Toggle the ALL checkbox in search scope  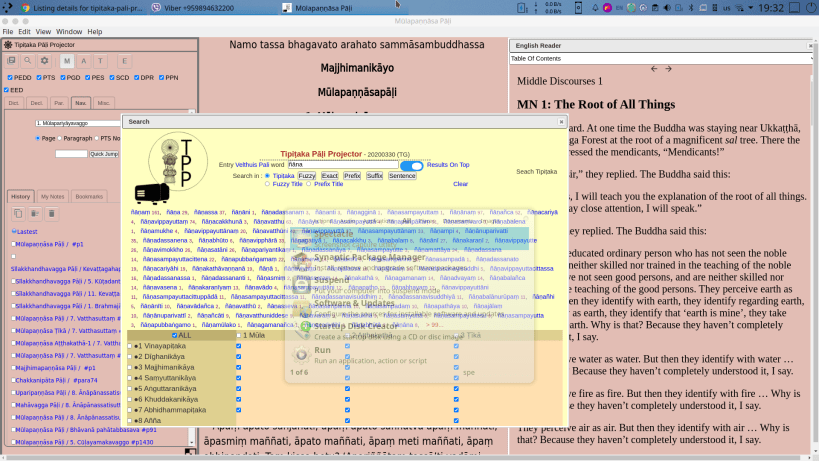coord(174,335)
